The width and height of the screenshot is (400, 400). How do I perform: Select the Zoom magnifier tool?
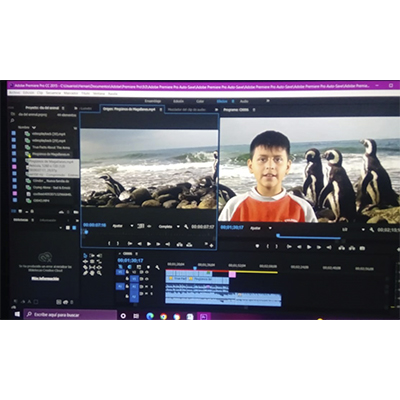pos(99,273)
